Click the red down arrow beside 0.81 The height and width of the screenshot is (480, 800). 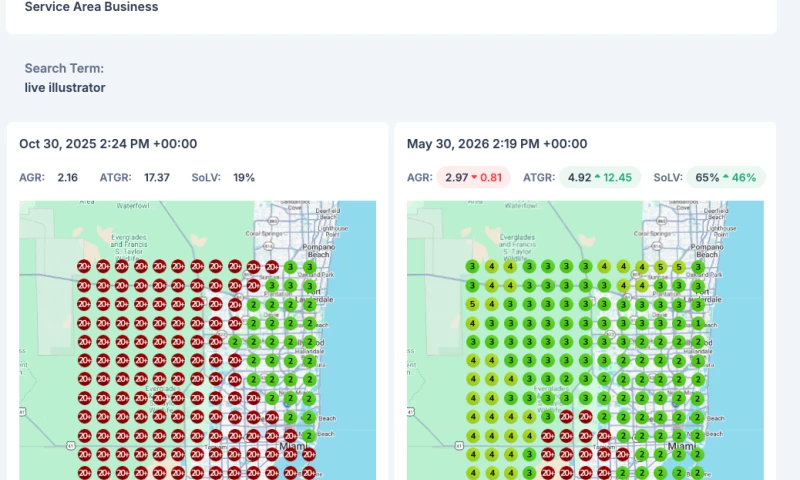[x=474, y=178]
